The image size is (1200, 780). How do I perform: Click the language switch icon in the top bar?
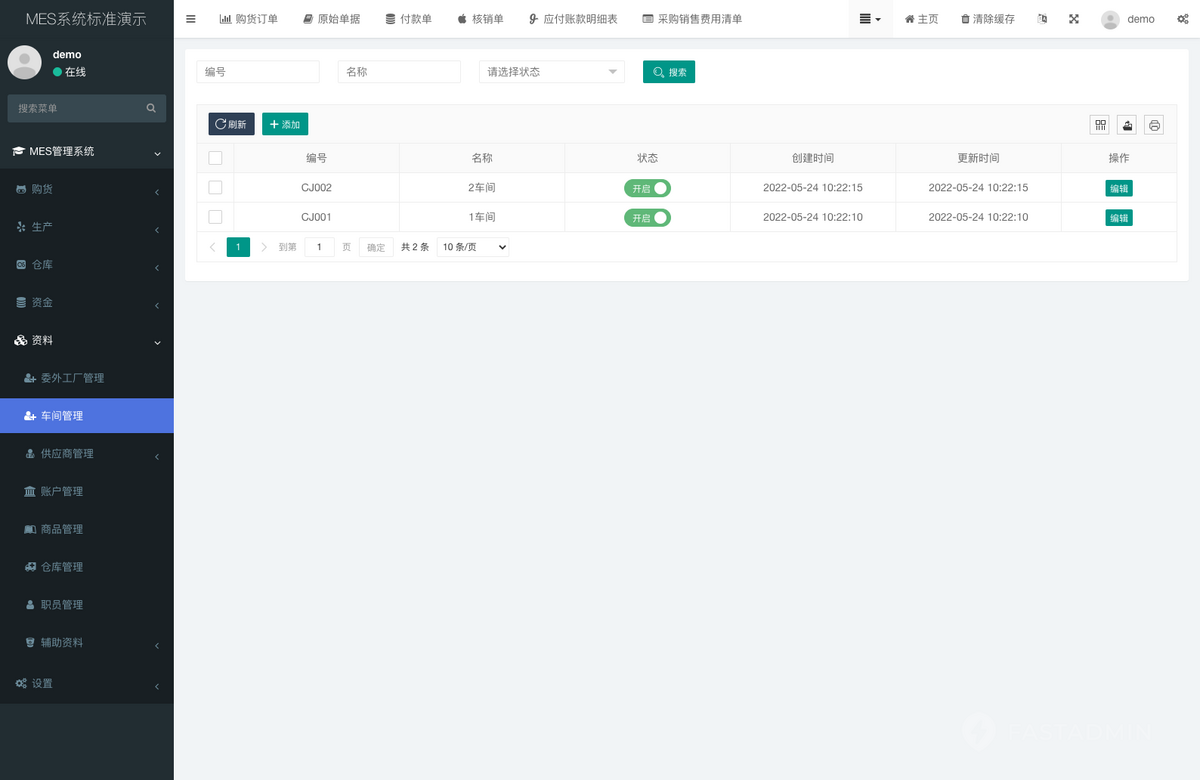(x=1042, y=18)
